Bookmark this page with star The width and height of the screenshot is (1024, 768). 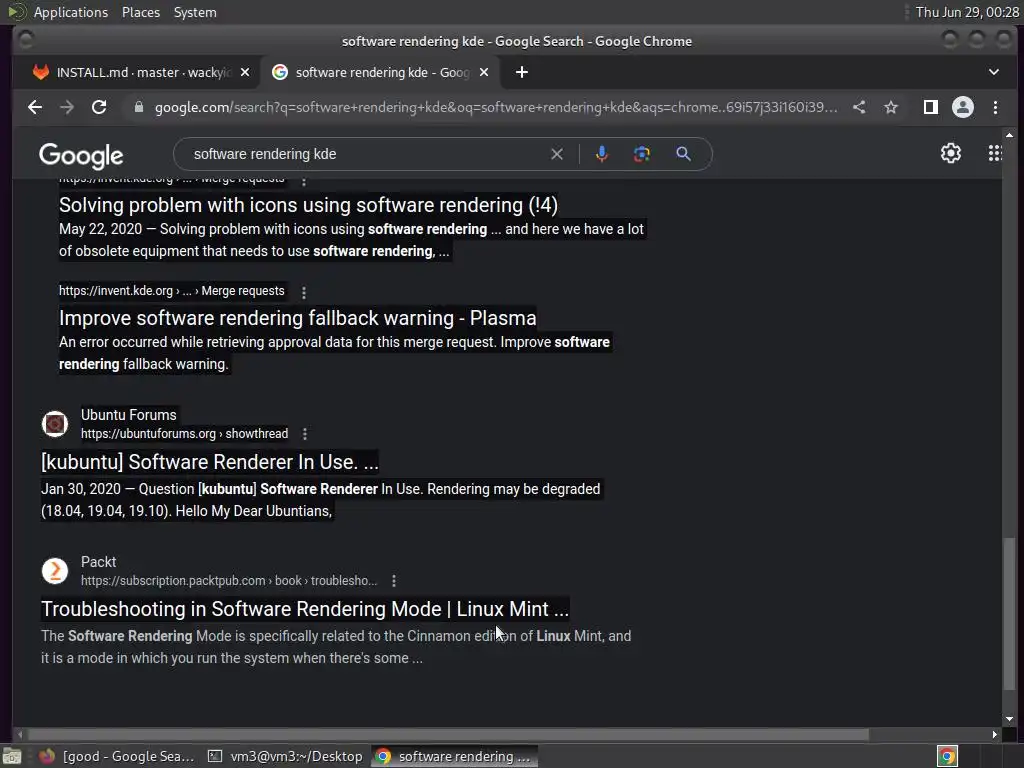tap(891, 107)
